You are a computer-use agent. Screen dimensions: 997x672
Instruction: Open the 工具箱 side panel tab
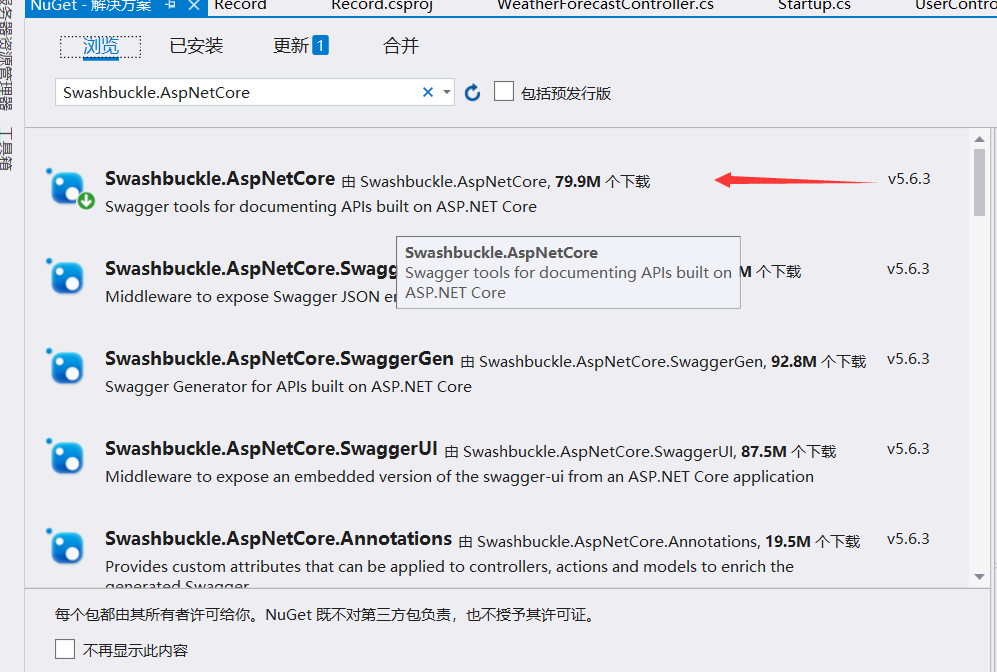(x=6, y=149)
